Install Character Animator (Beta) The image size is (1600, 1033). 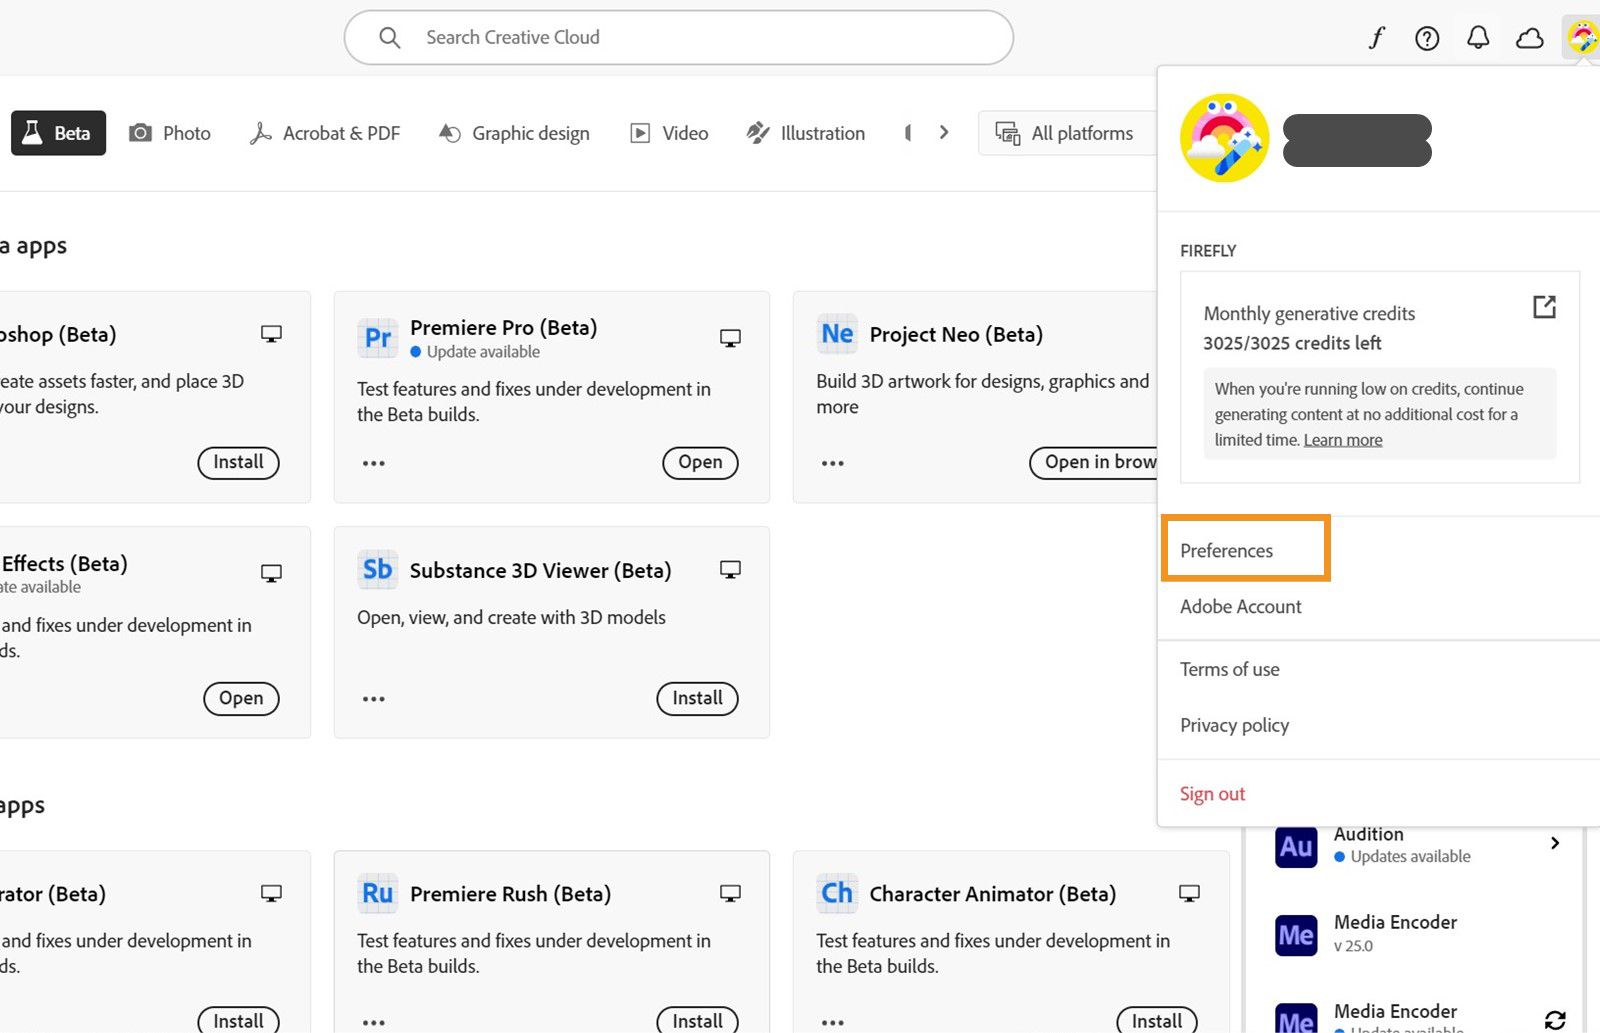pos(1156,1021)
